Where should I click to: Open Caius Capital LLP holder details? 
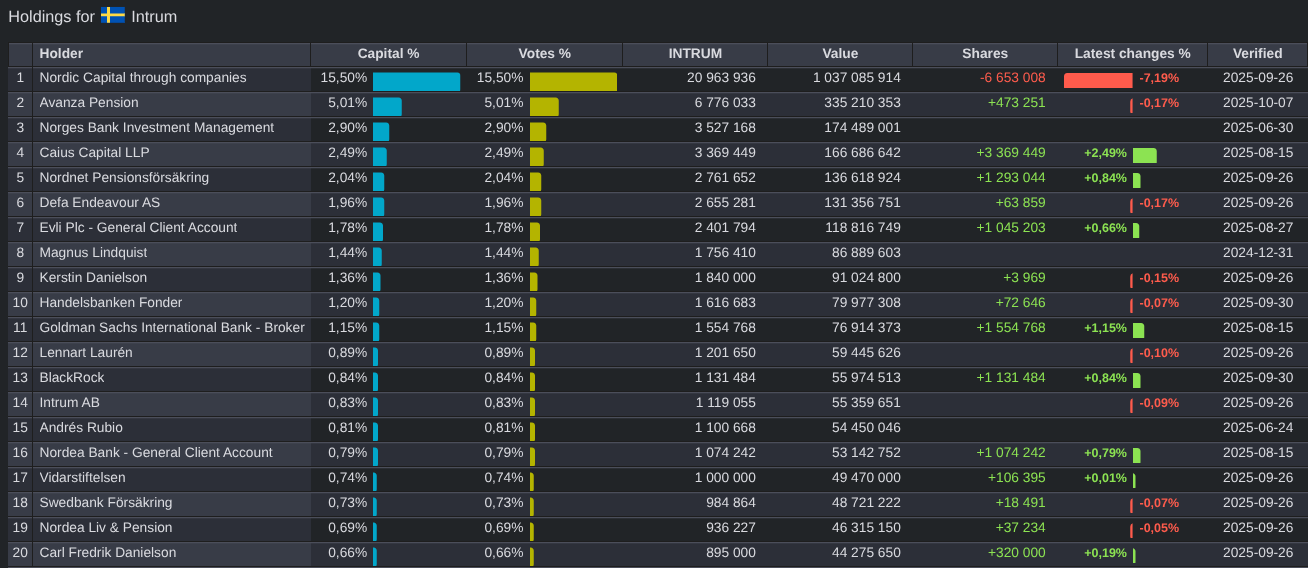[x=94, y=153]
